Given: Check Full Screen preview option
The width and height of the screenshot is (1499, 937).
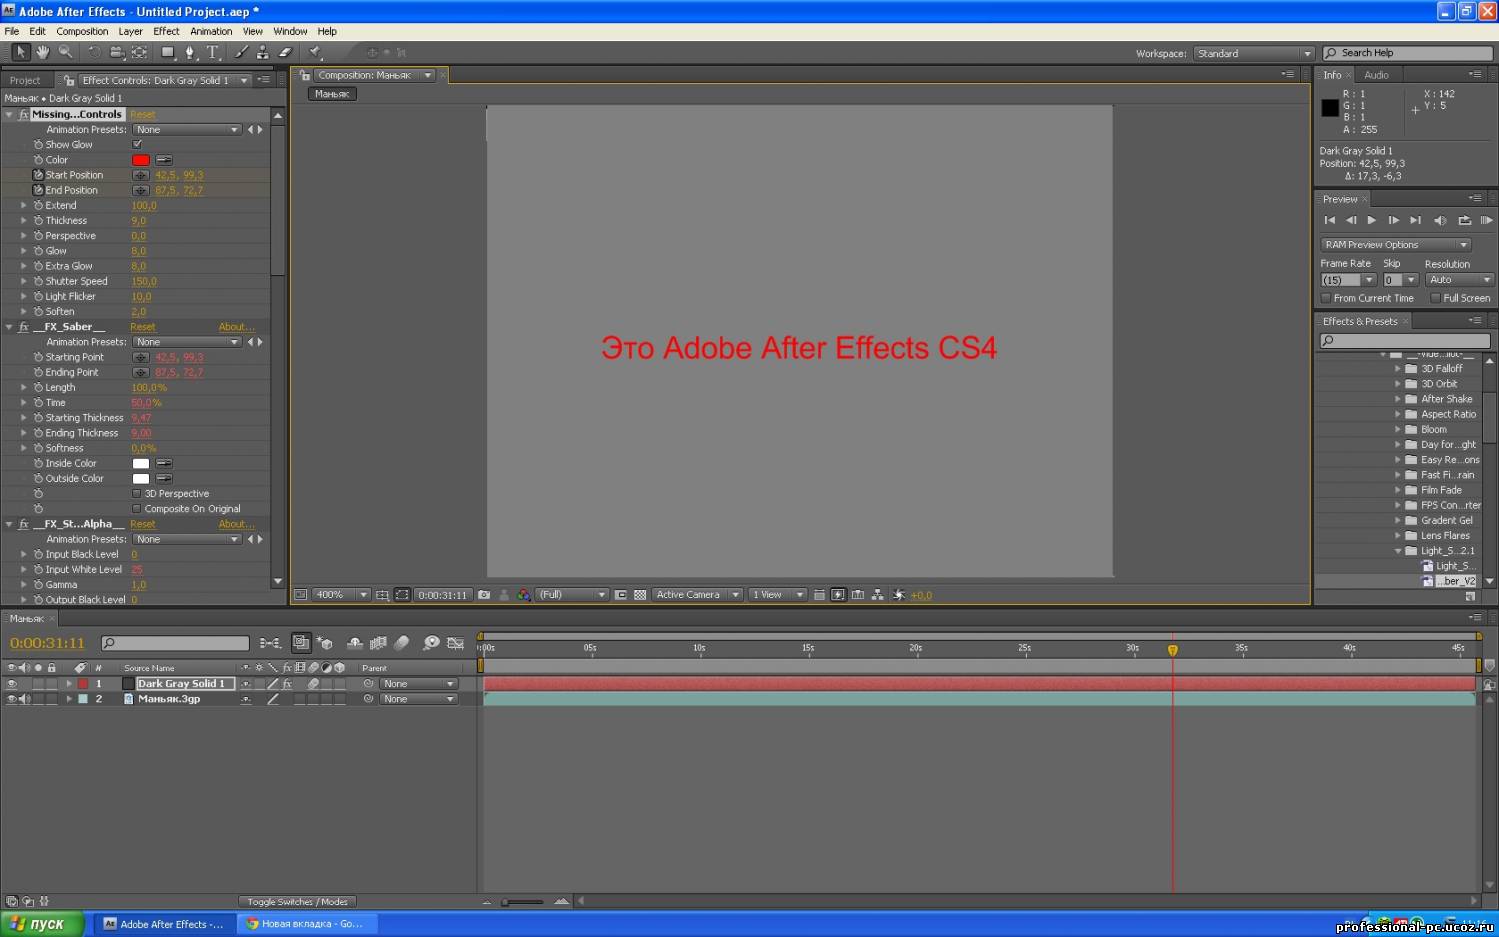Looking at the screenshot, I should pos(1435,298).
